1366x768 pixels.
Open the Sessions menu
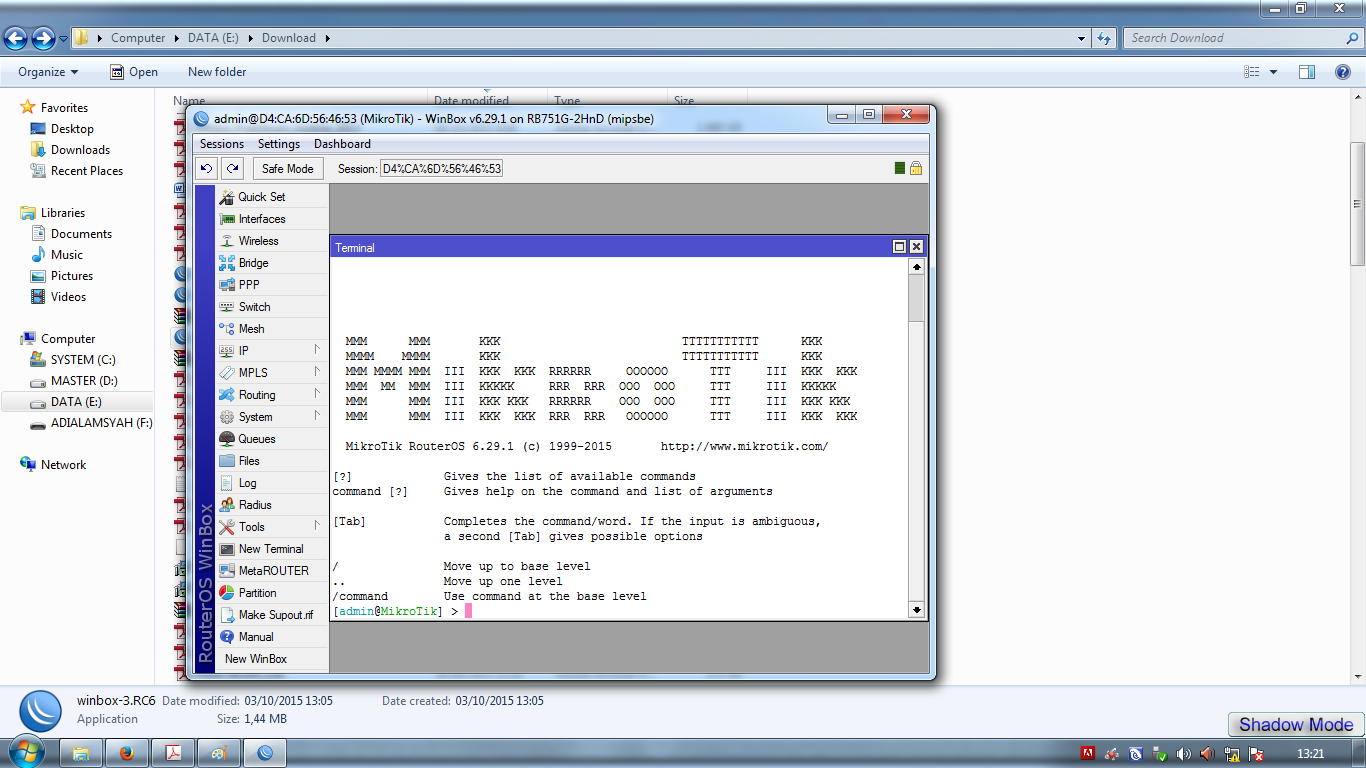tap(222, 144)
